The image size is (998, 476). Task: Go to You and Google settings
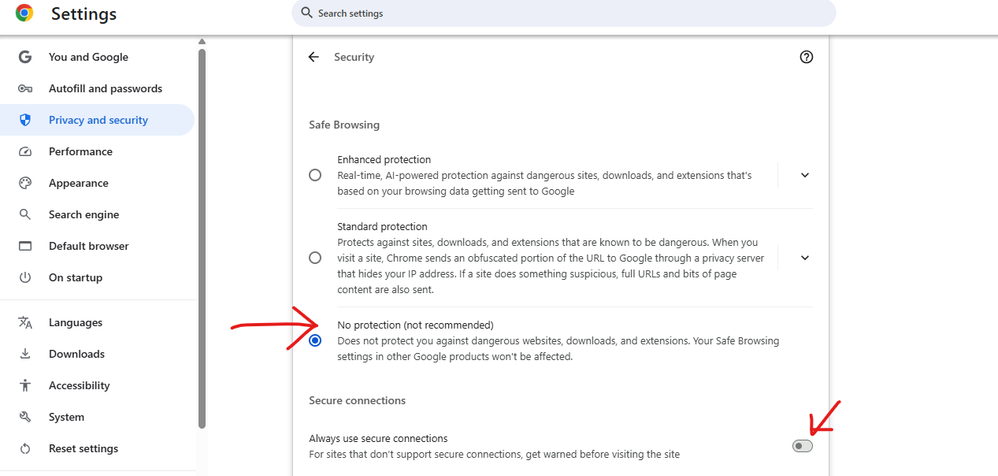click(x=88, y=57)
